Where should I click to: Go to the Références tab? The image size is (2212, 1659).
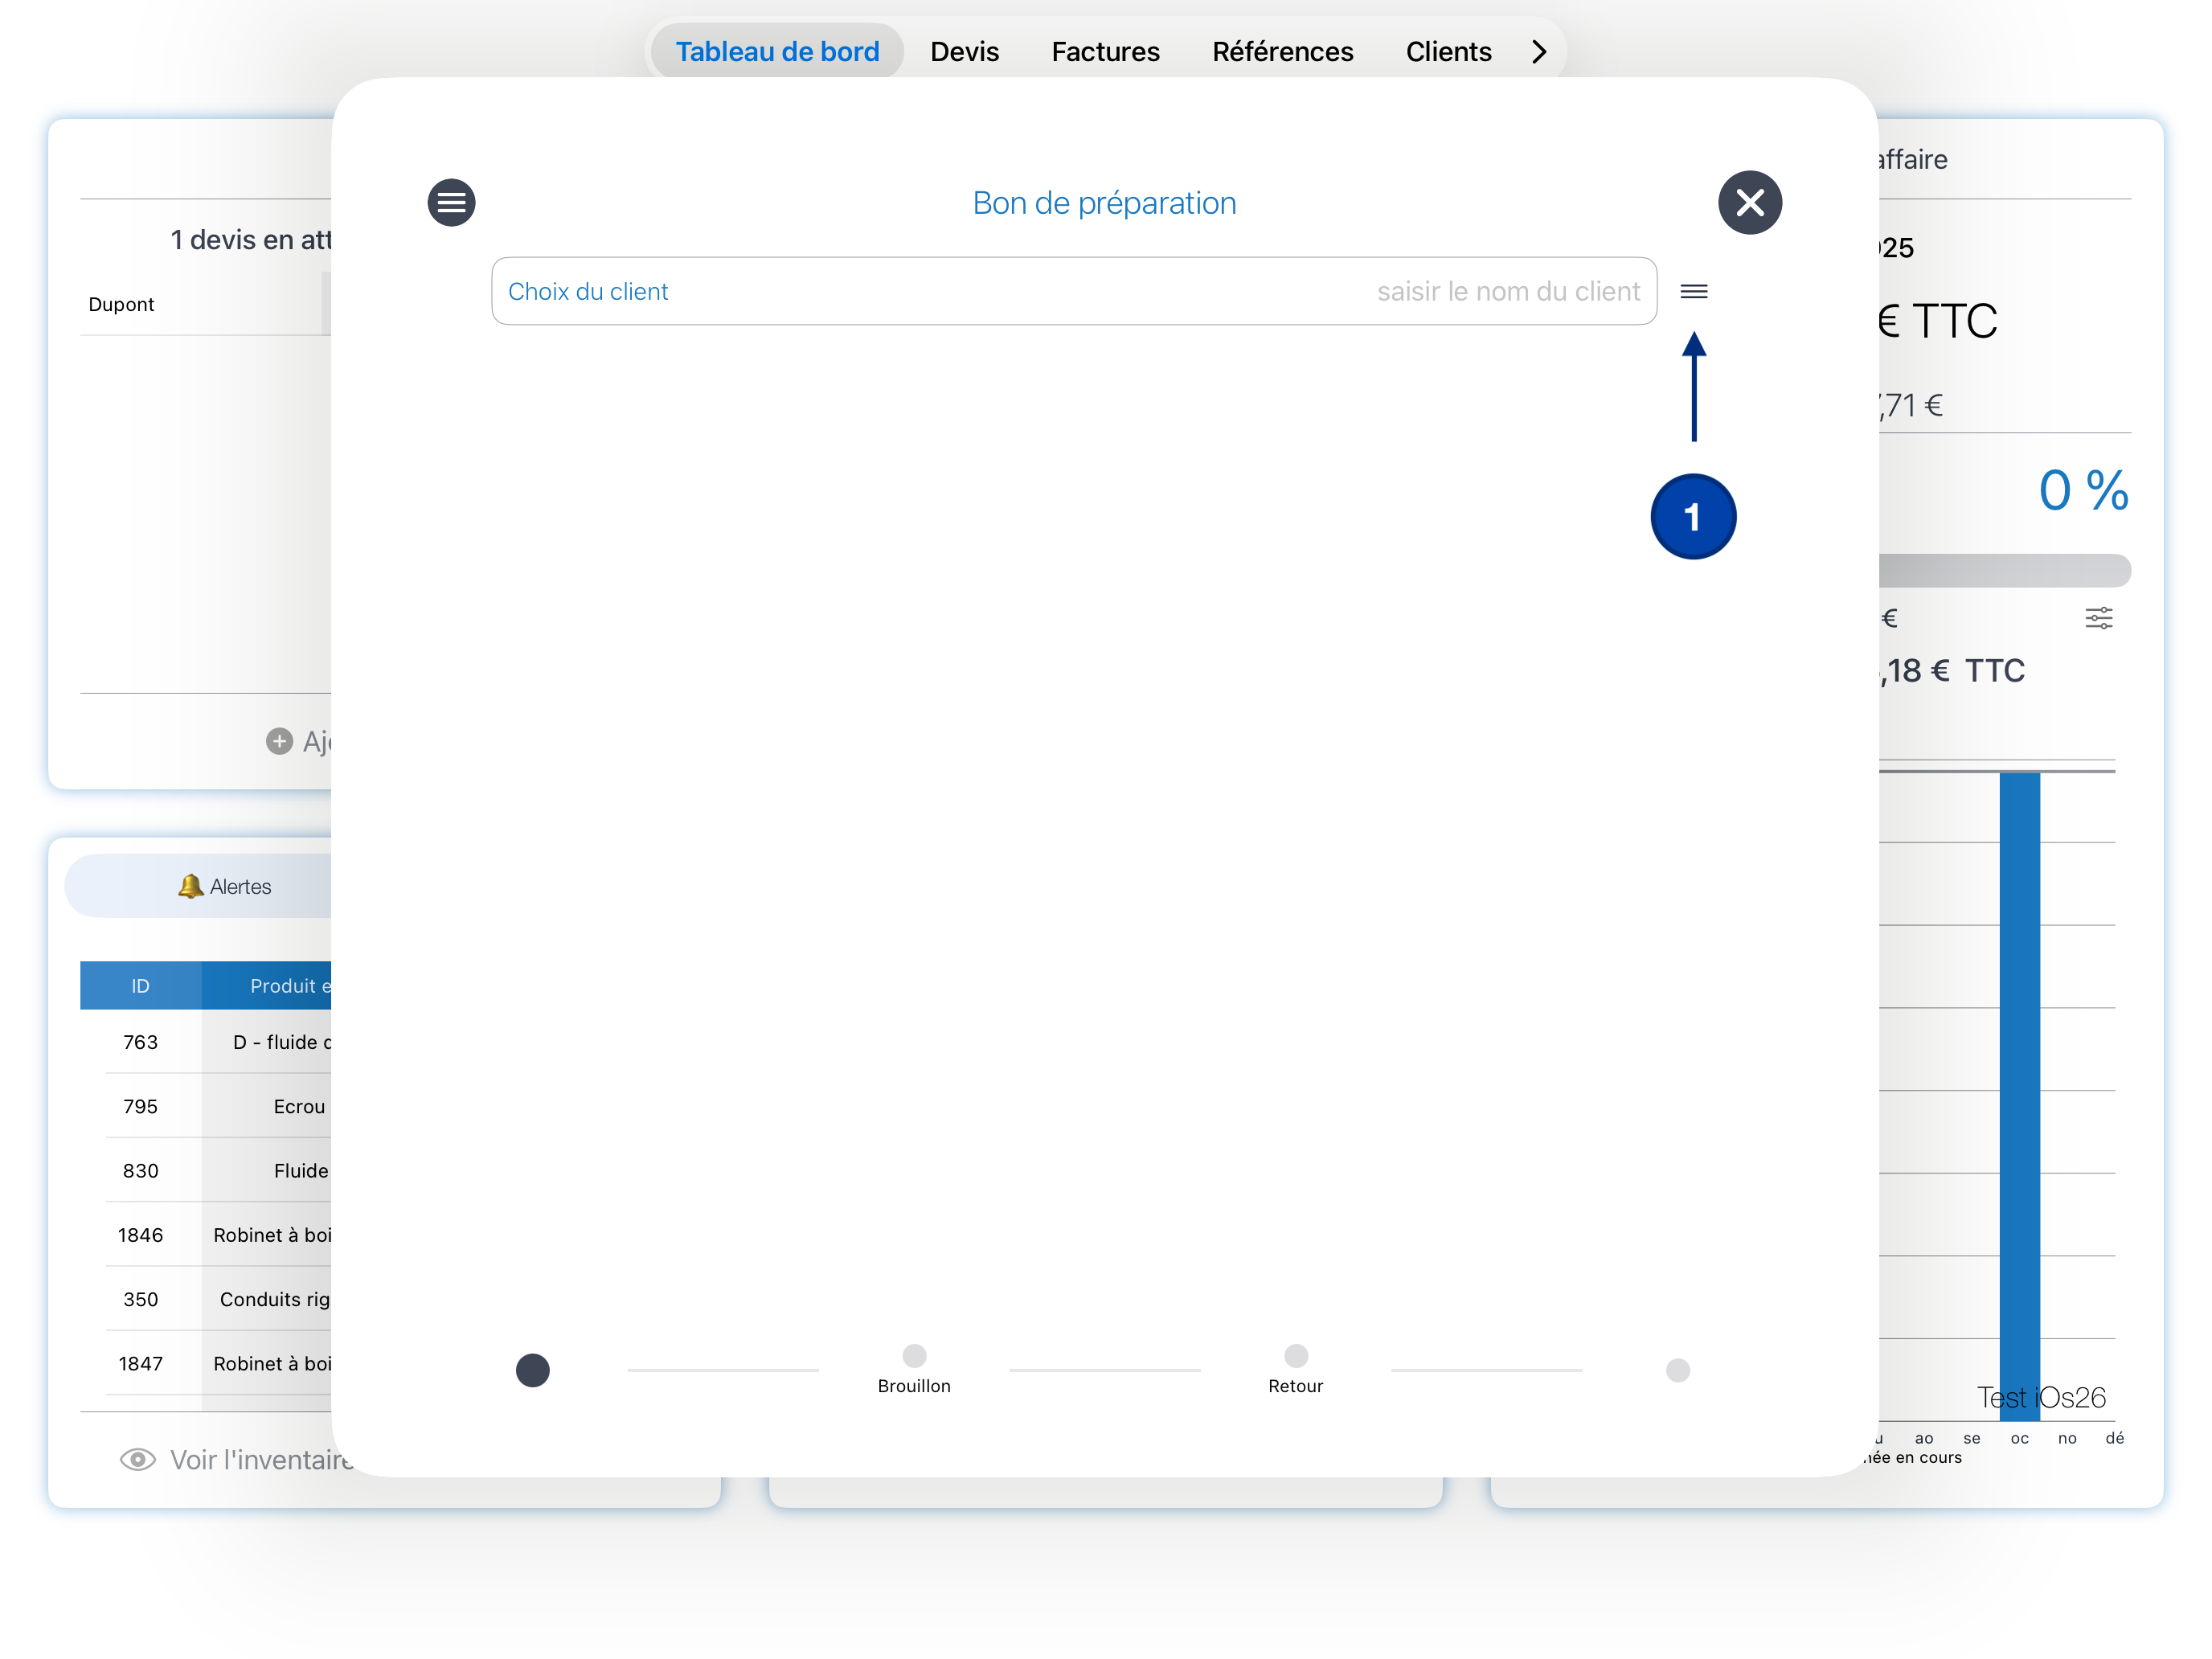[x=1282, y=52]
